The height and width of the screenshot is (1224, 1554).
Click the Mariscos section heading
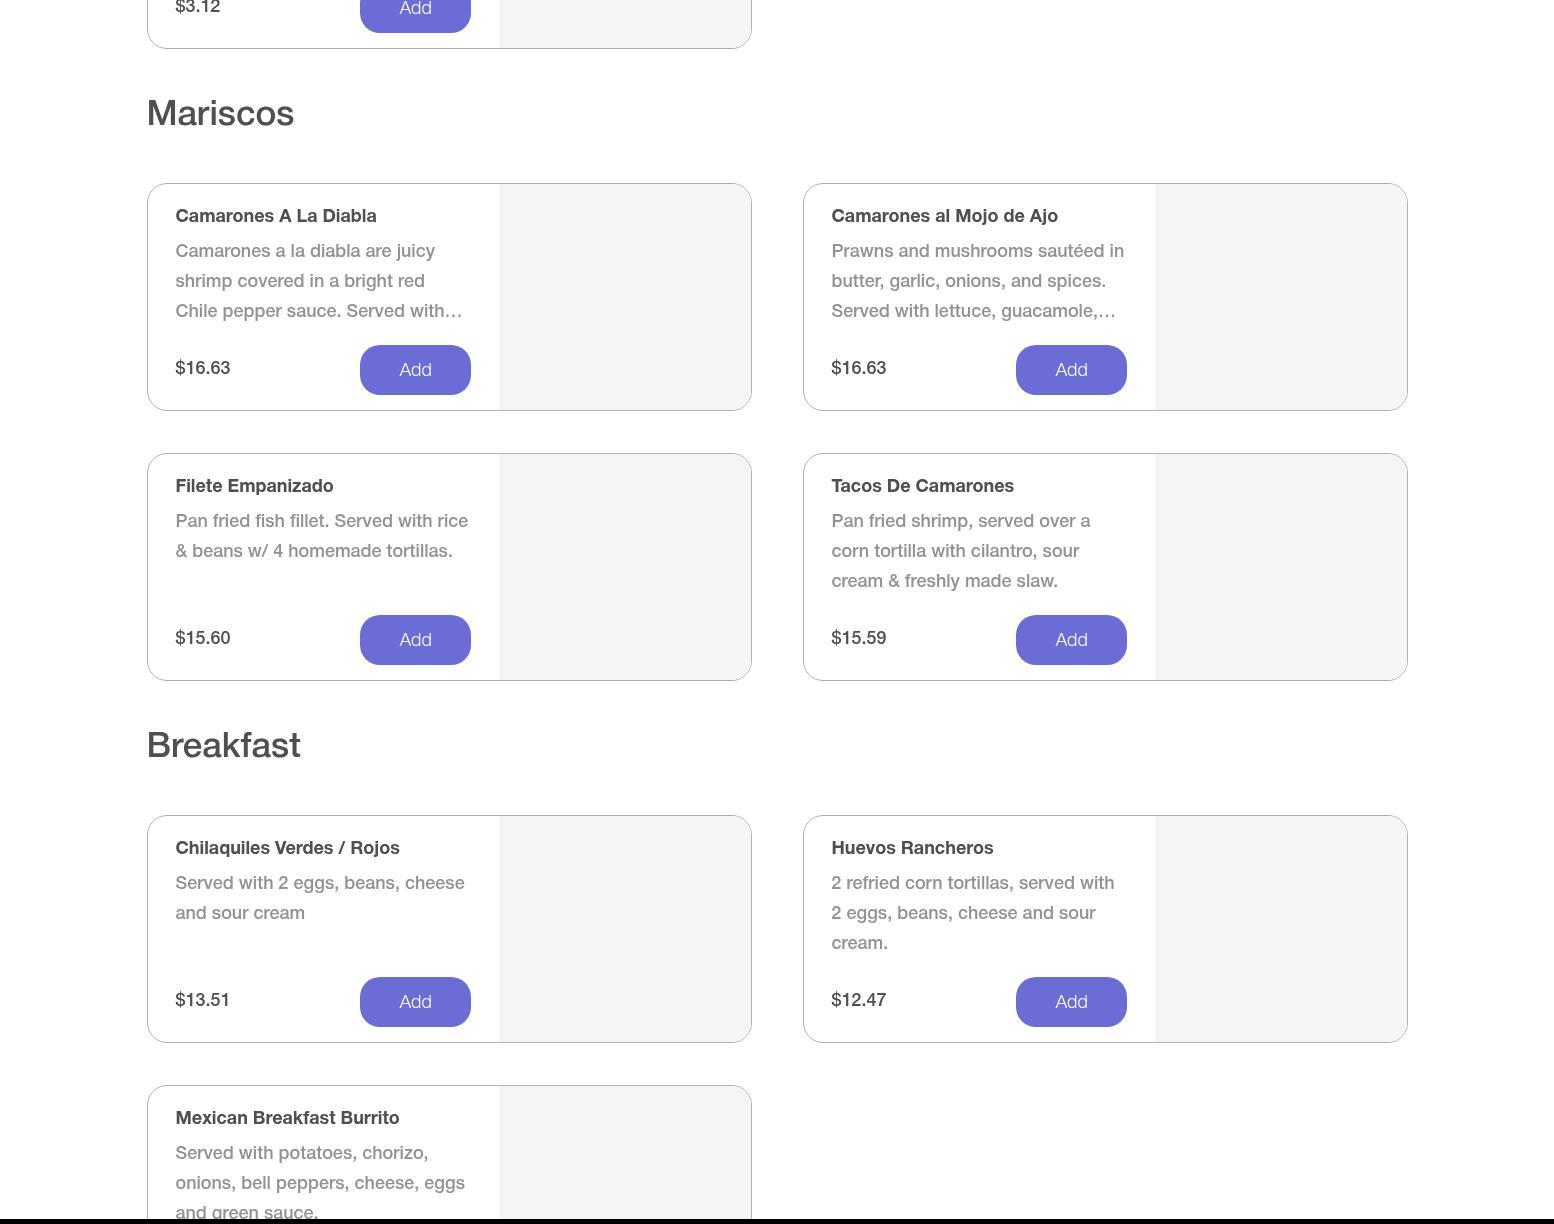[220, 113]
